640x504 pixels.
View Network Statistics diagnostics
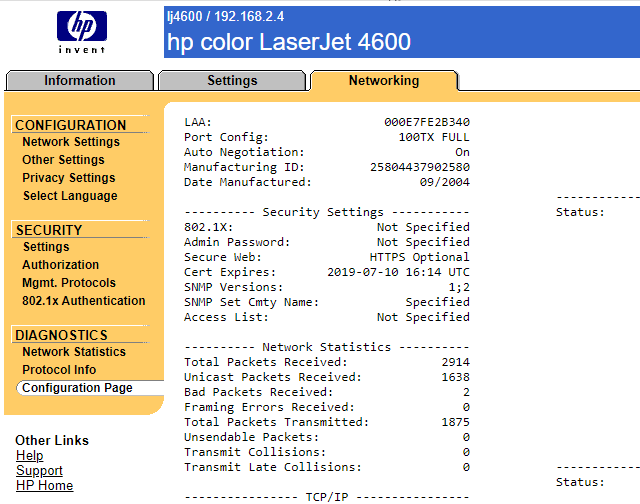74,351
